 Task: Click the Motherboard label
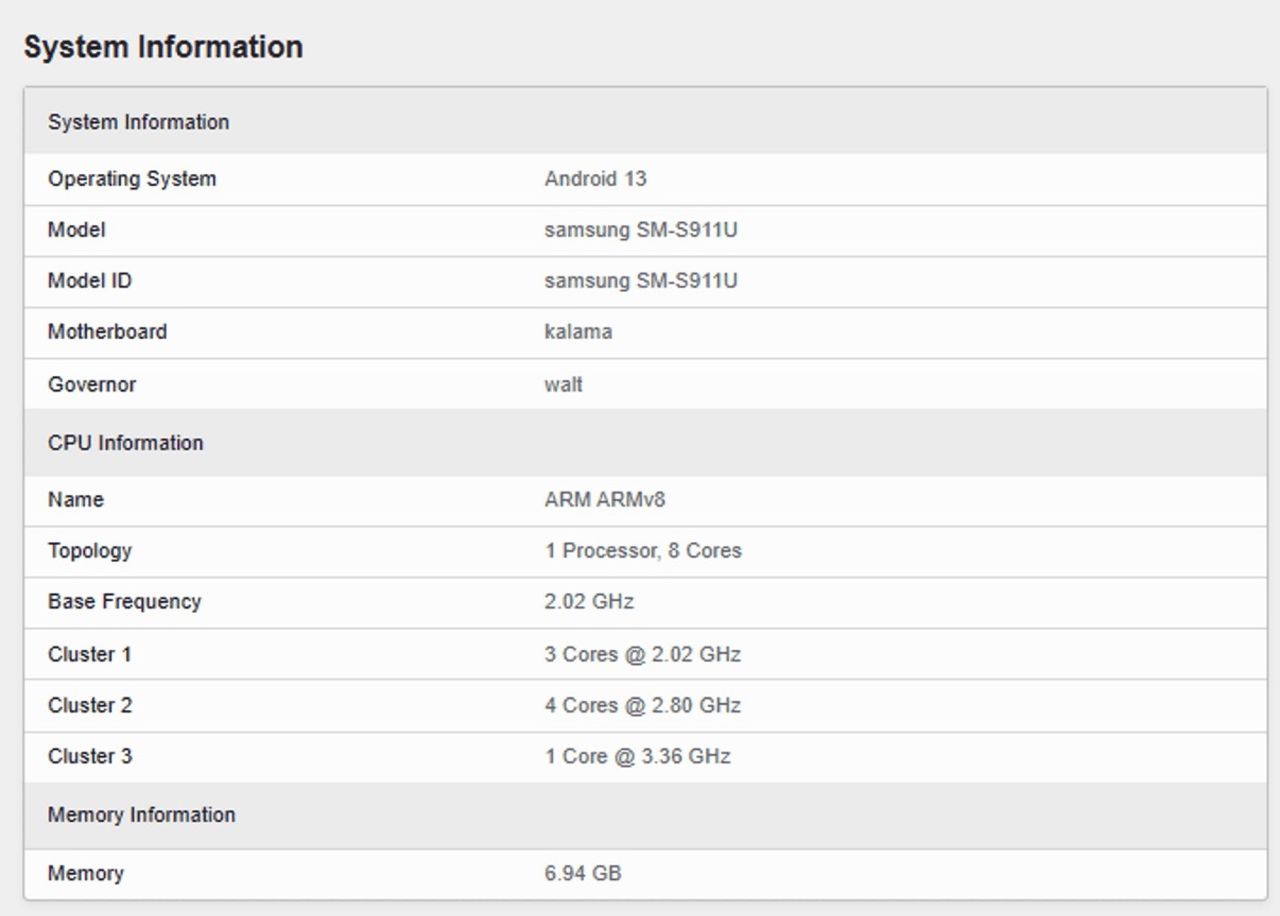pyautogui.click(x=107, y=332)
